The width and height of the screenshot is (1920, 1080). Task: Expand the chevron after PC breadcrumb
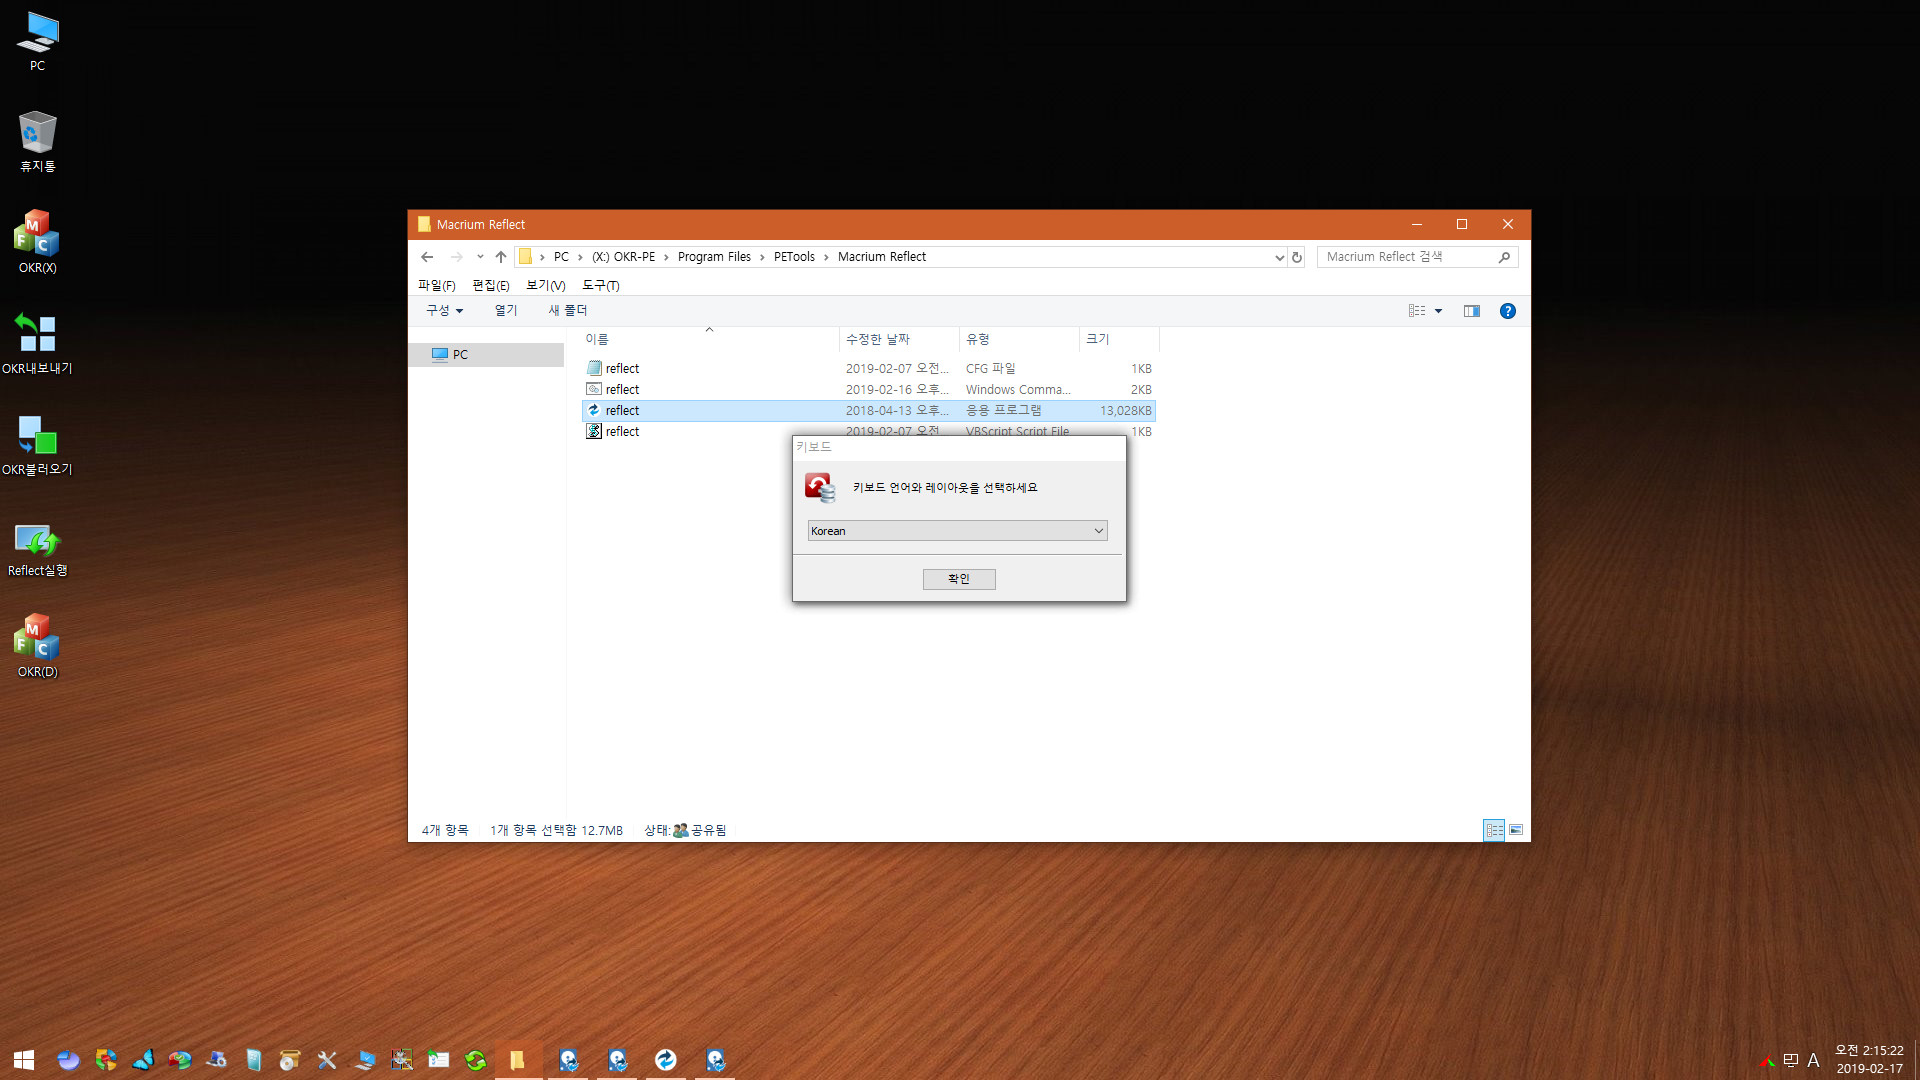coord(580,257)
